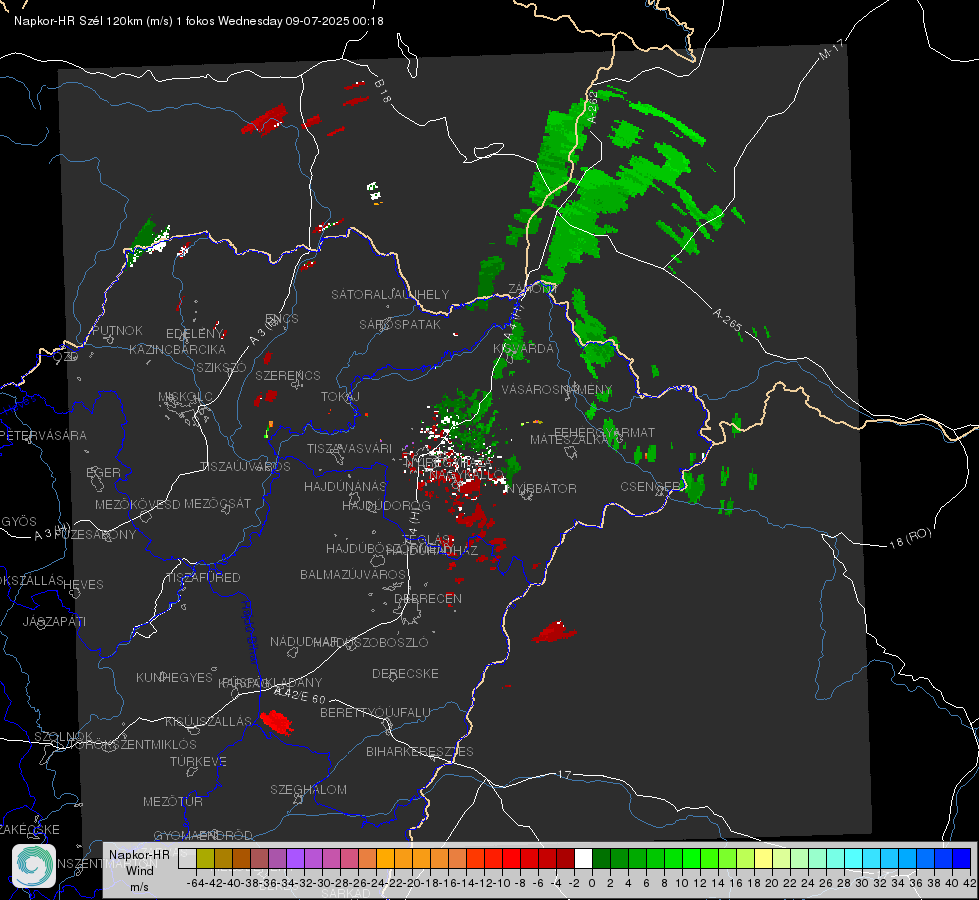The image size is (979, 900).
Task: Click the EGER city label
Action: [x=103, y=473]
